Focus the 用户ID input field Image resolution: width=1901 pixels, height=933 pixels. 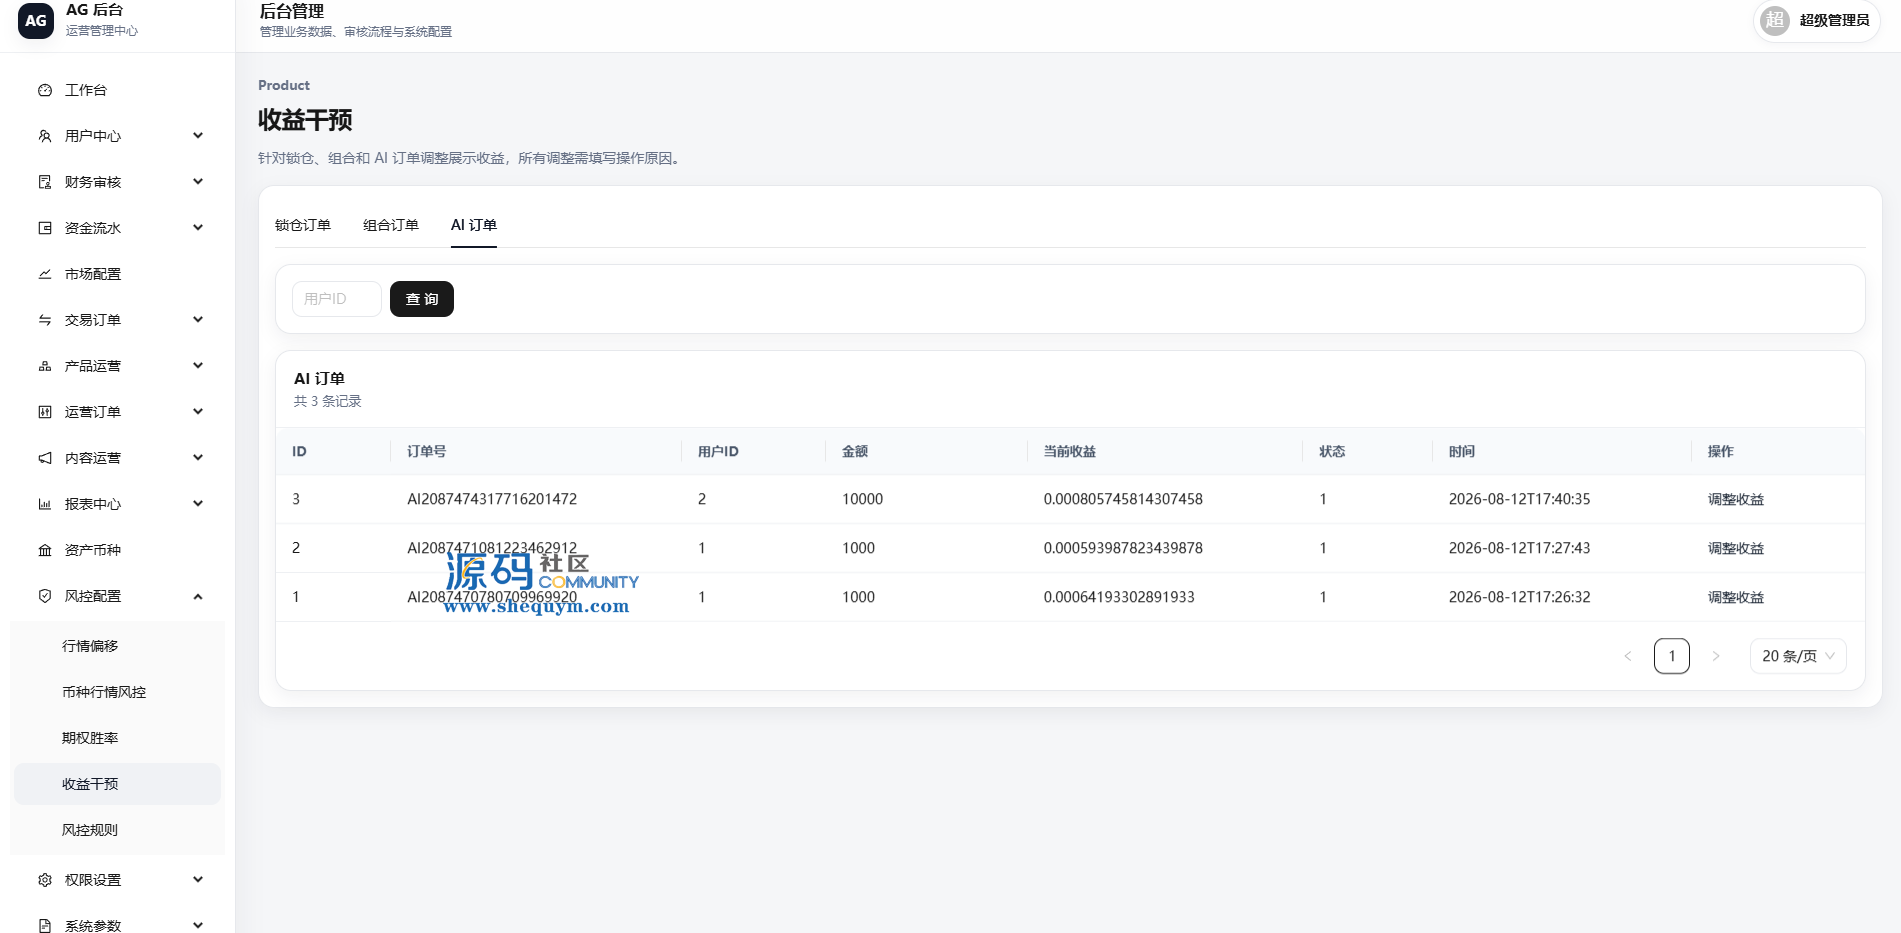(337, 299)
